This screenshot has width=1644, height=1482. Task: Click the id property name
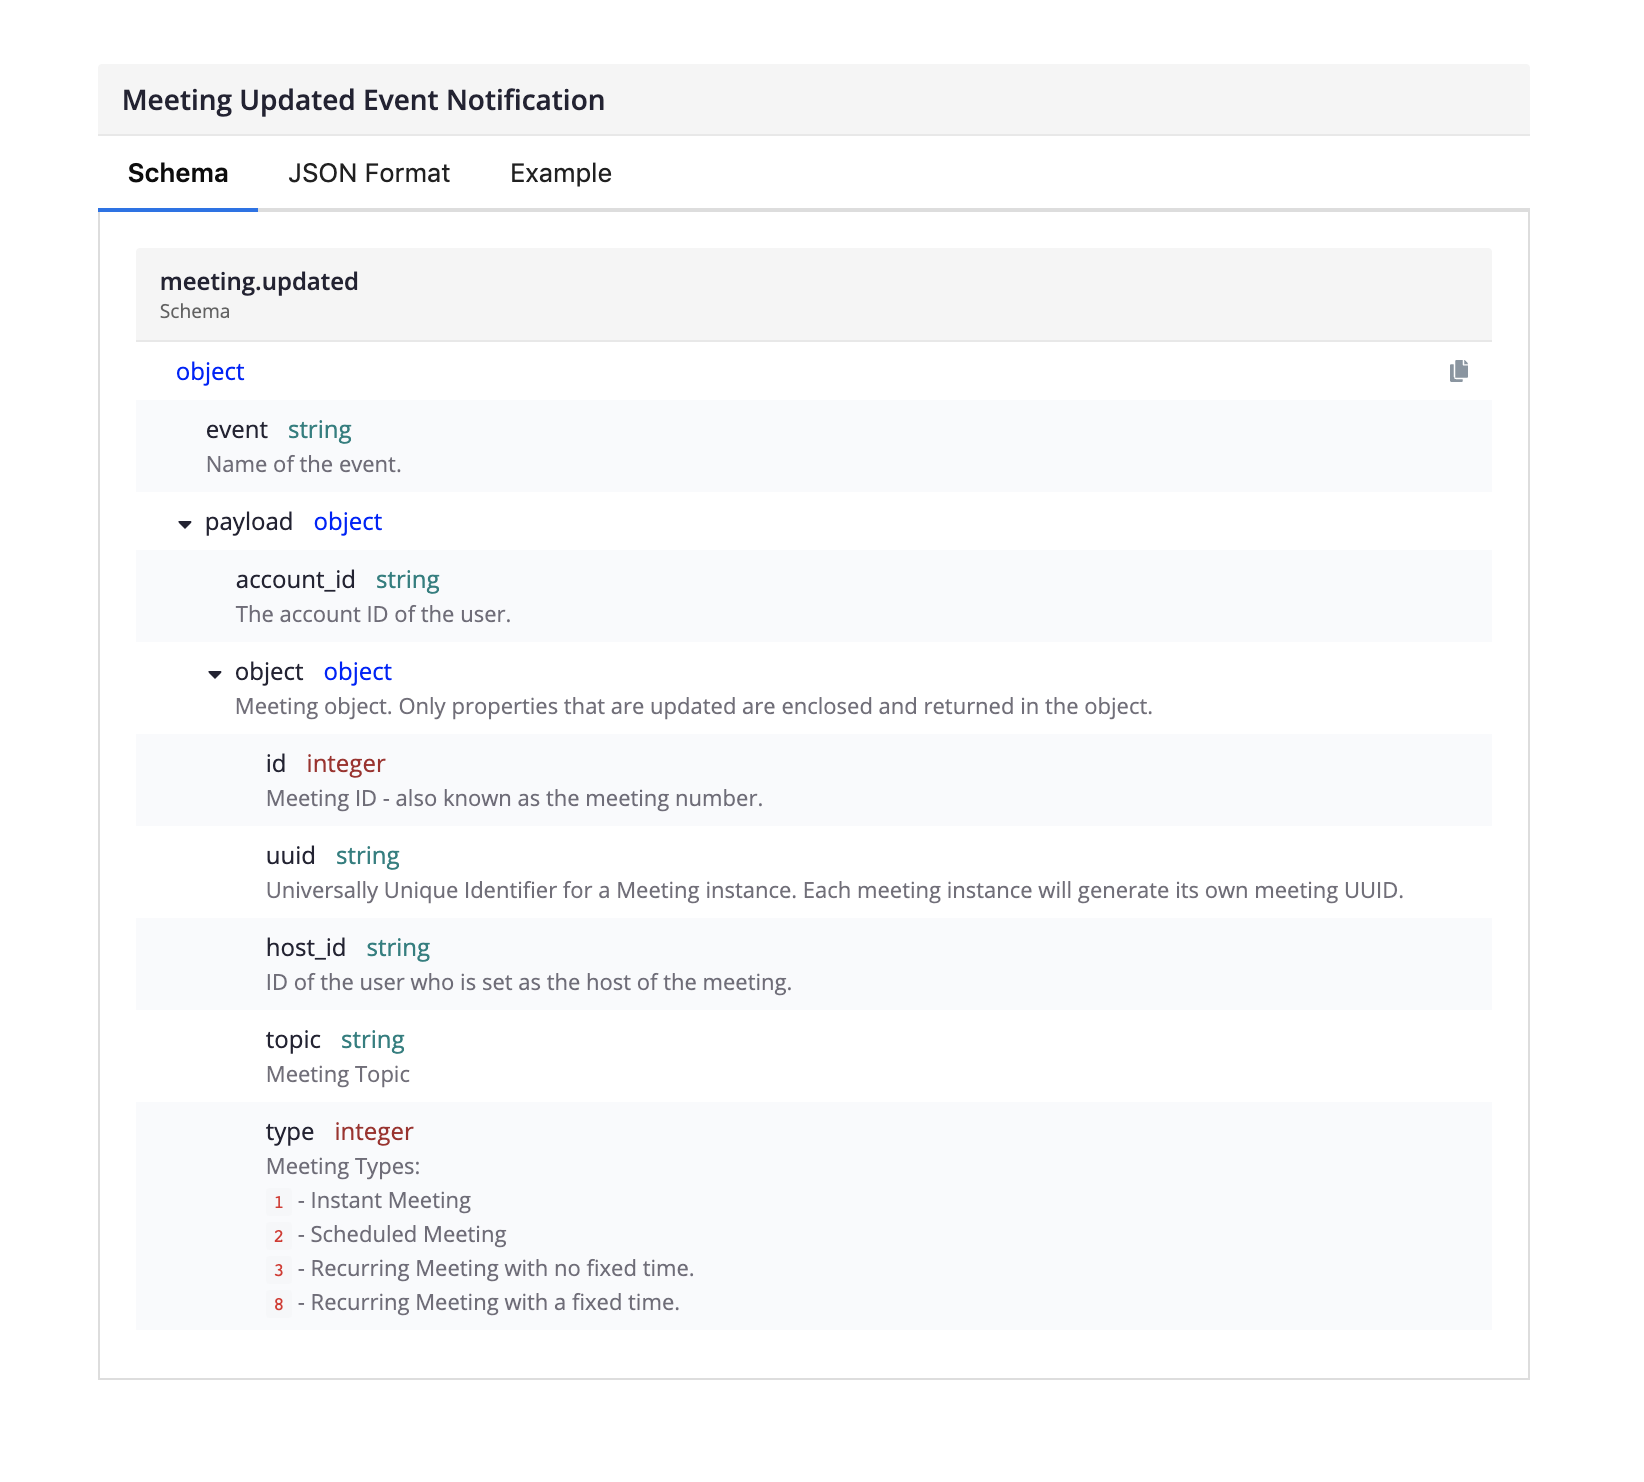(276, 764)
